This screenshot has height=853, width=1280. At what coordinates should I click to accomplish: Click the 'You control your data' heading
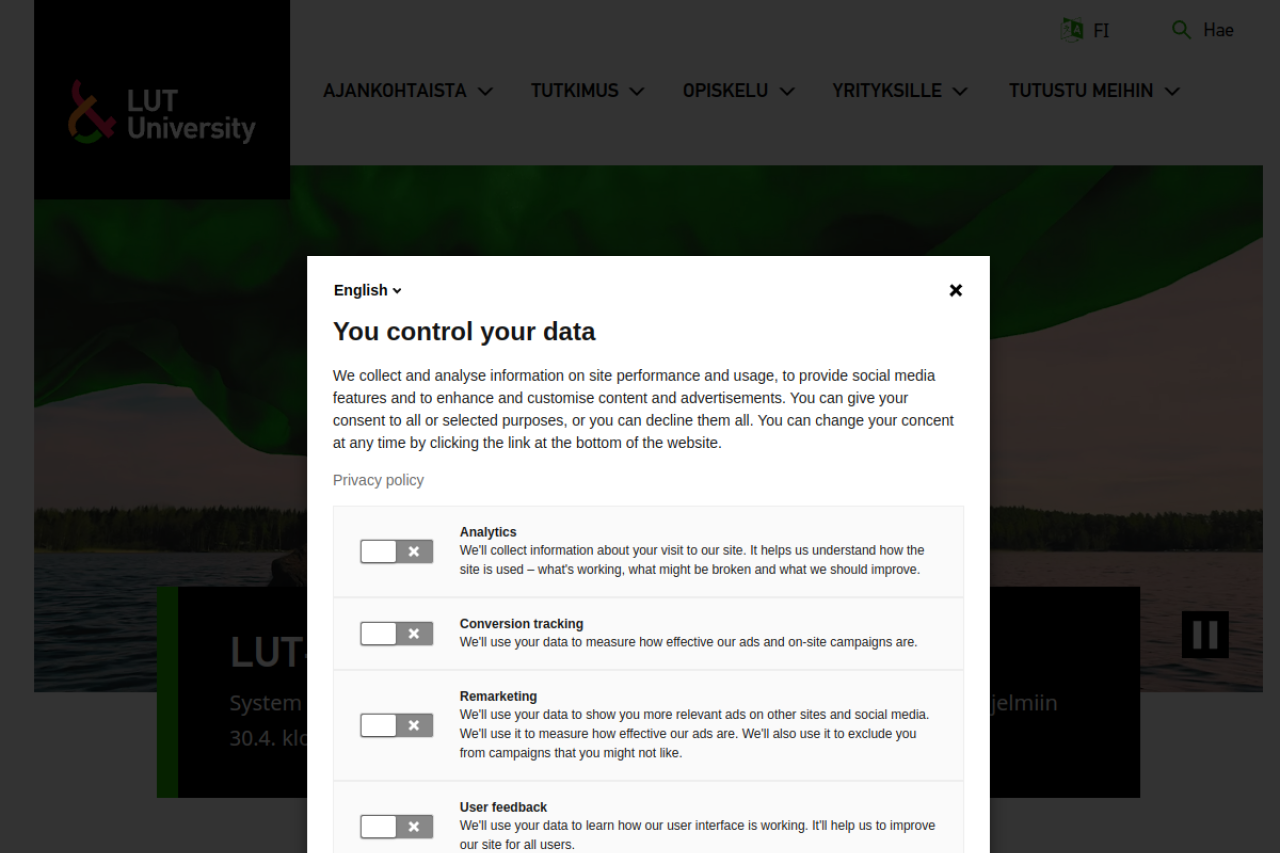click(x=464, y=331)
